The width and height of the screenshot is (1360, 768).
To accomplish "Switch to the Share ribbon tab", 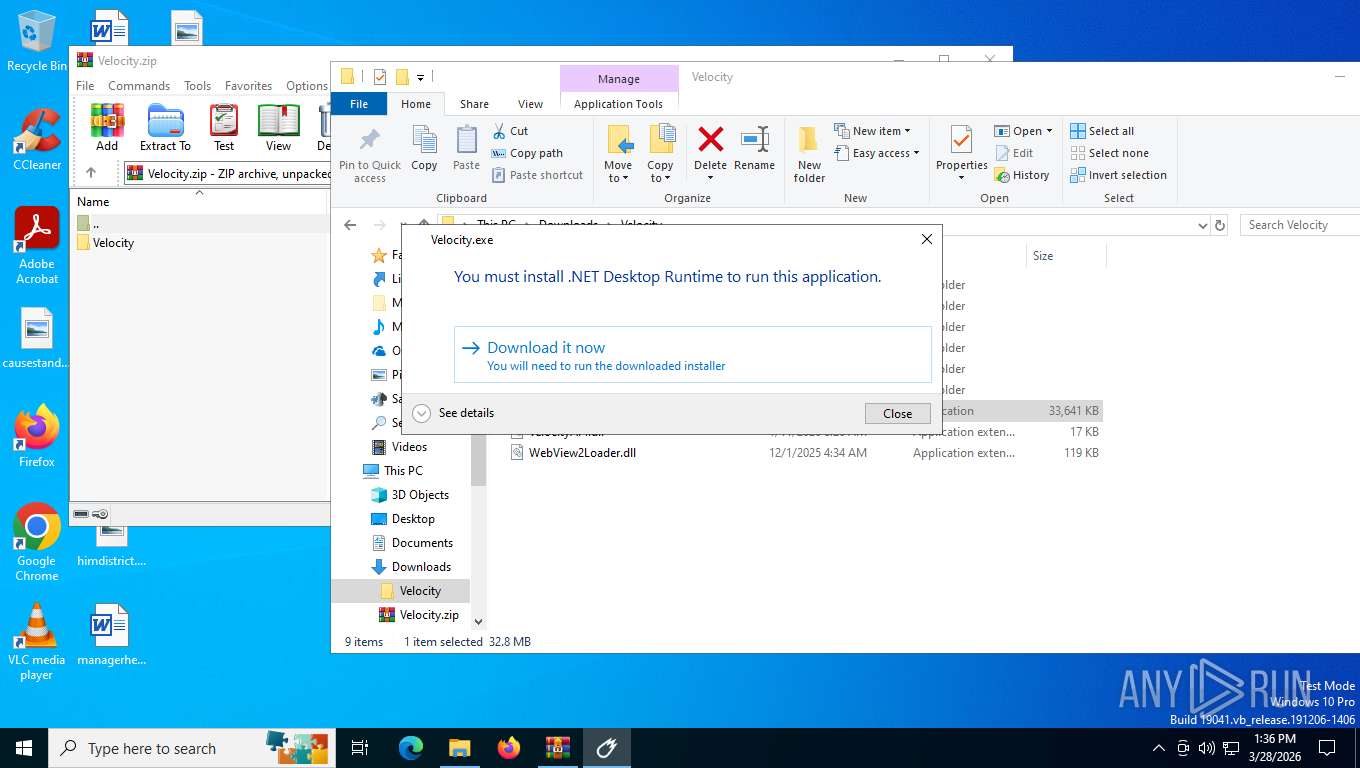I will [474, 104].
